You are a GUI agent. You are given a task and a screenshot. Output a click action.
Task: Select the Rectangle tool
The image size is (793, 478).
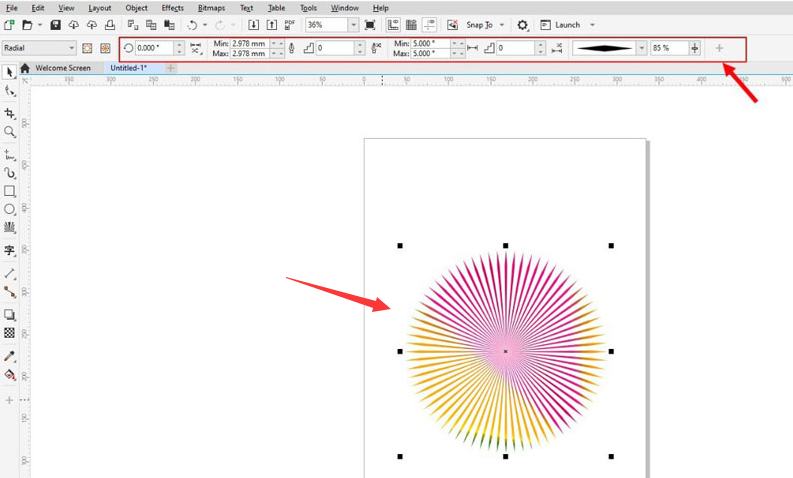tap(9, 191)
